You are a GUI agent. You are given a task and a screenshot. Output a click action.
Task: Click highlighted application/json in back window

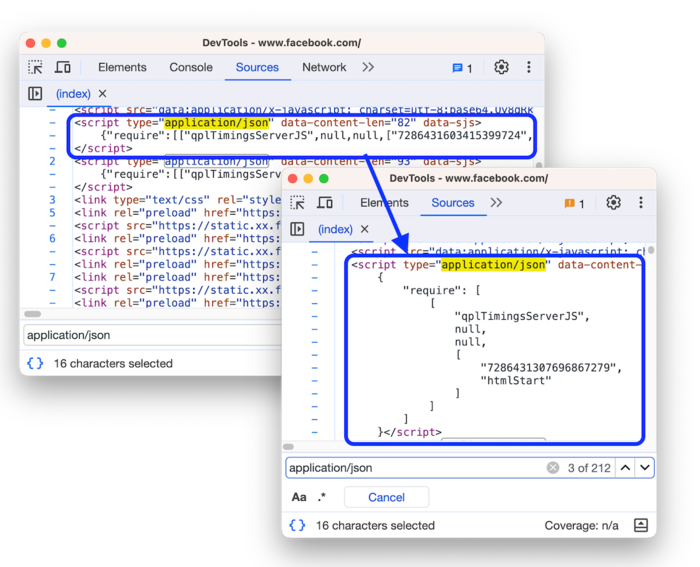[x=217, y=122]
